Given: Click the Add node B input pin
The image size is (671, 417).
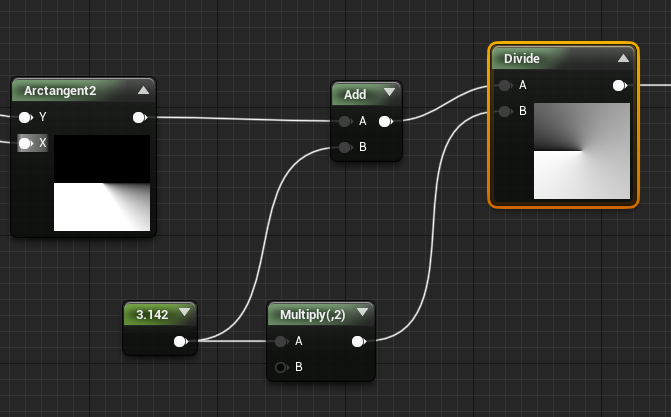Looking at the screenshot, I should point(345,148).
